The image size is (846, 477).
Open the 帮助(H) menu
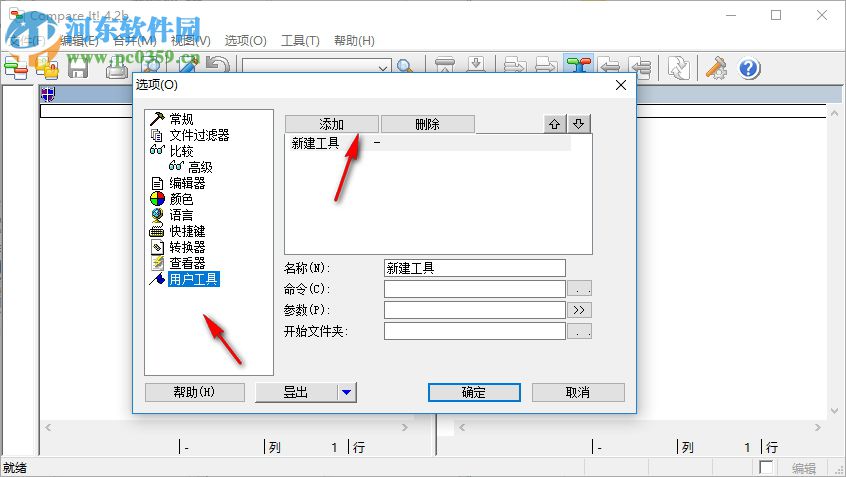point(354,40)
